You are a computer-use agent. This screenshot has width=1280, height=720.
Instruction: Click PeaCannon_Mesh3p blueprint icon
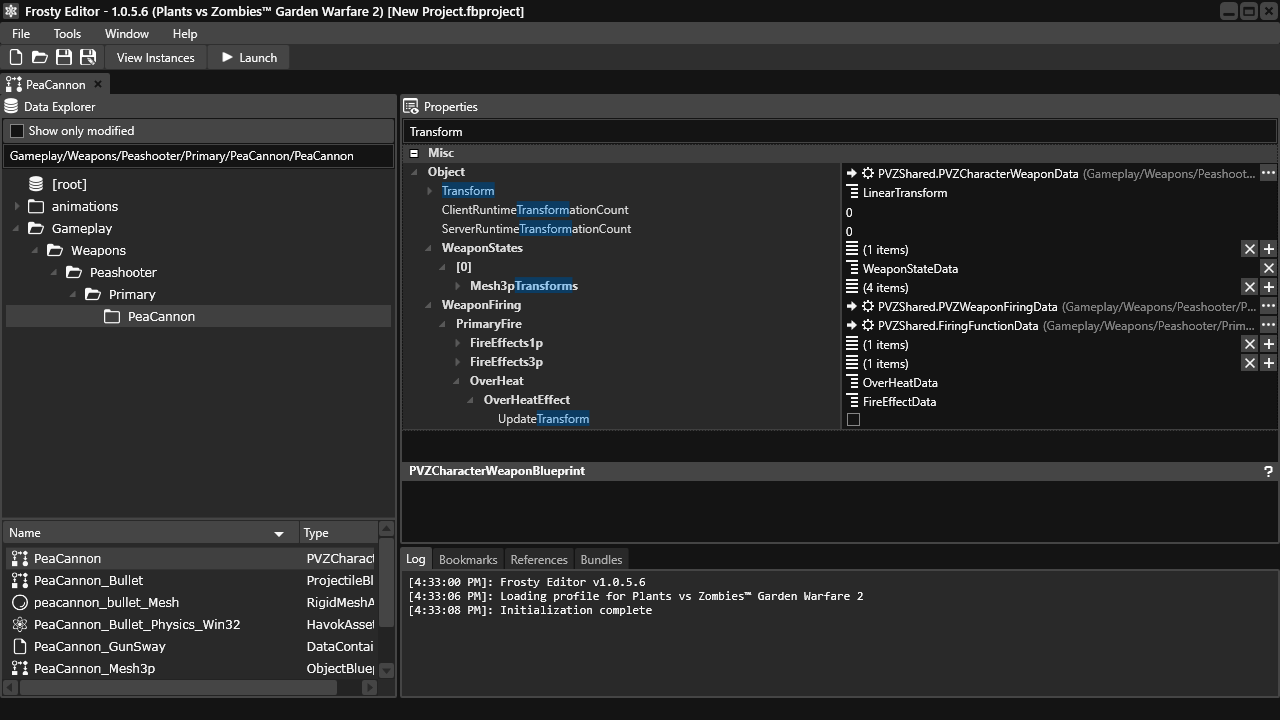pyautogui.click(x=20, y=669)
